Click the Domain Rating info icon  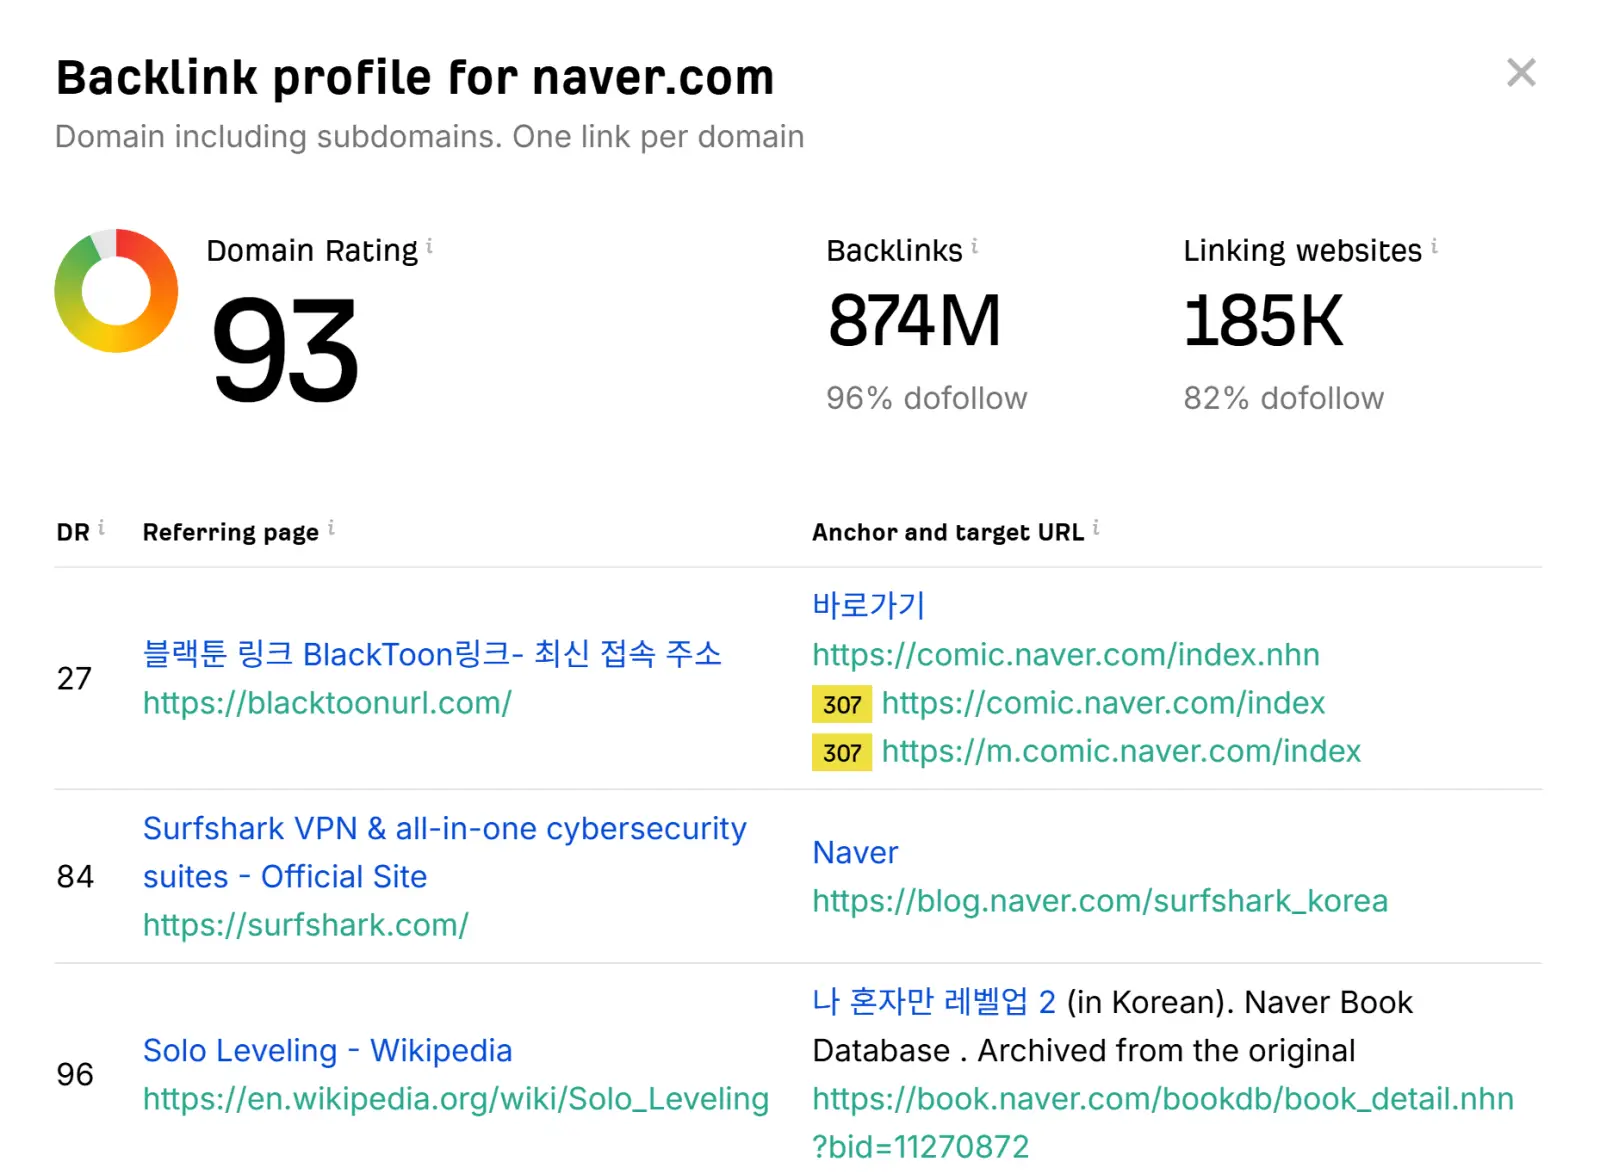(429, 245)
